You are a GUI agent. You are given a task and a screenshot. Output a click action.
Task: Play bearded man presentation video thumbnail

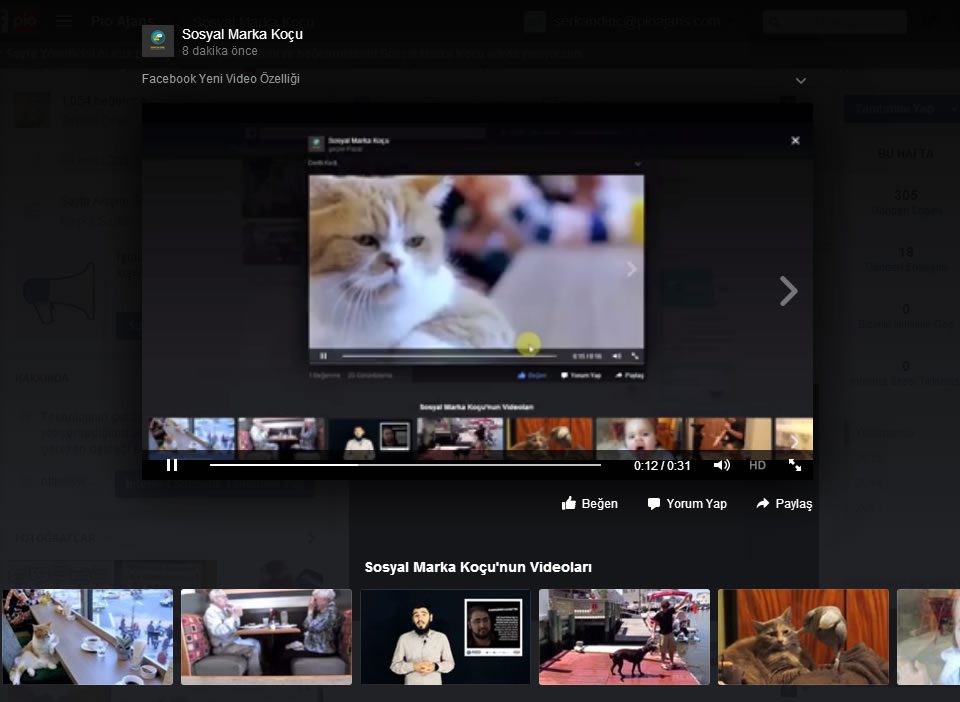point(445,637)
